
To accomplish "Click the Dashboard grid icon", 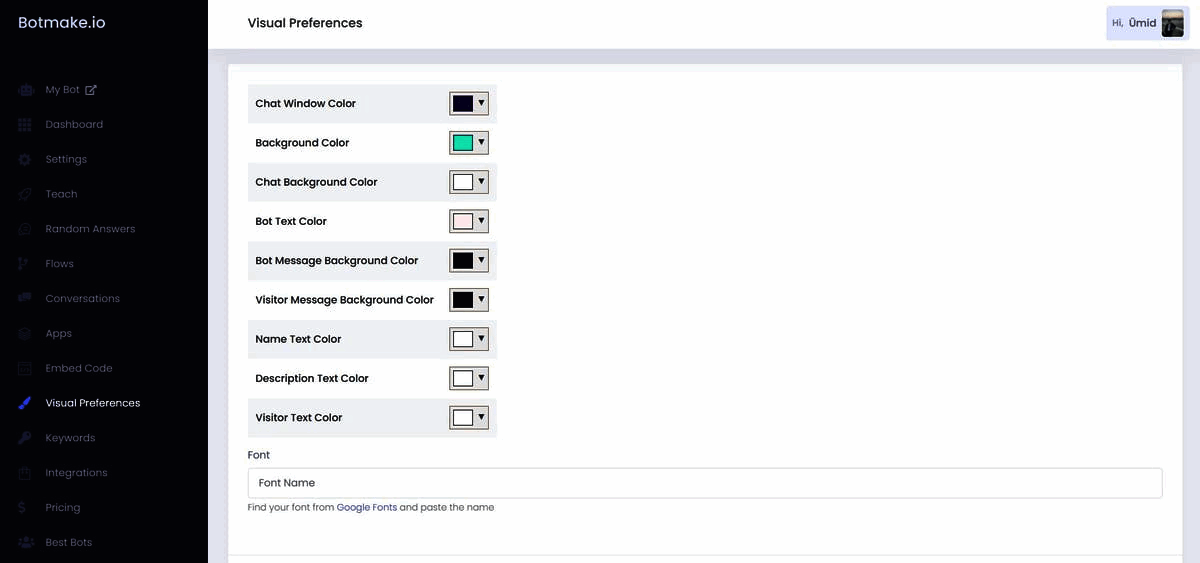I will (x=25, y=125).
